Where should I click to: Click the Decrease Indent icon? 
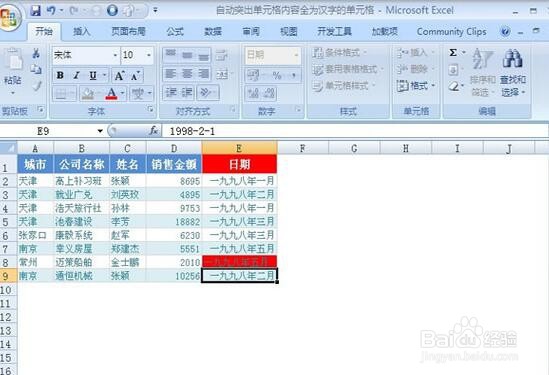171,93
